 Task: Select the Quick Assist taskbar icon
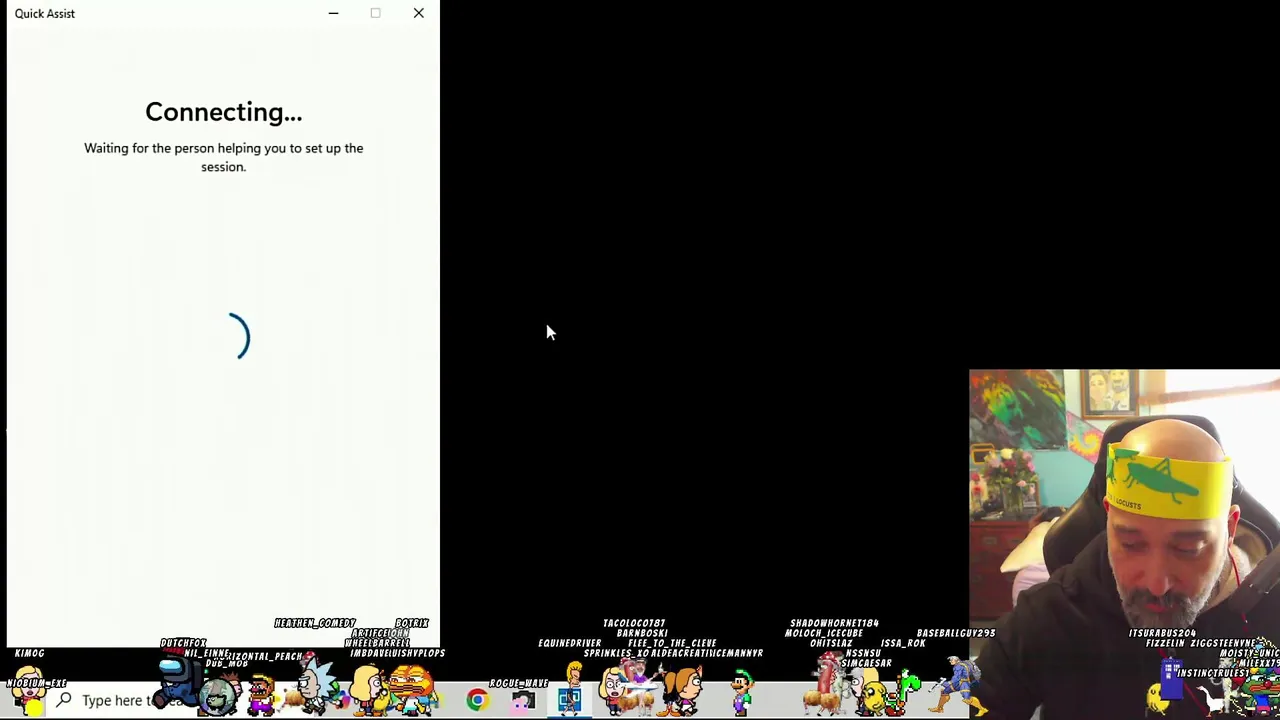(569, 700)
